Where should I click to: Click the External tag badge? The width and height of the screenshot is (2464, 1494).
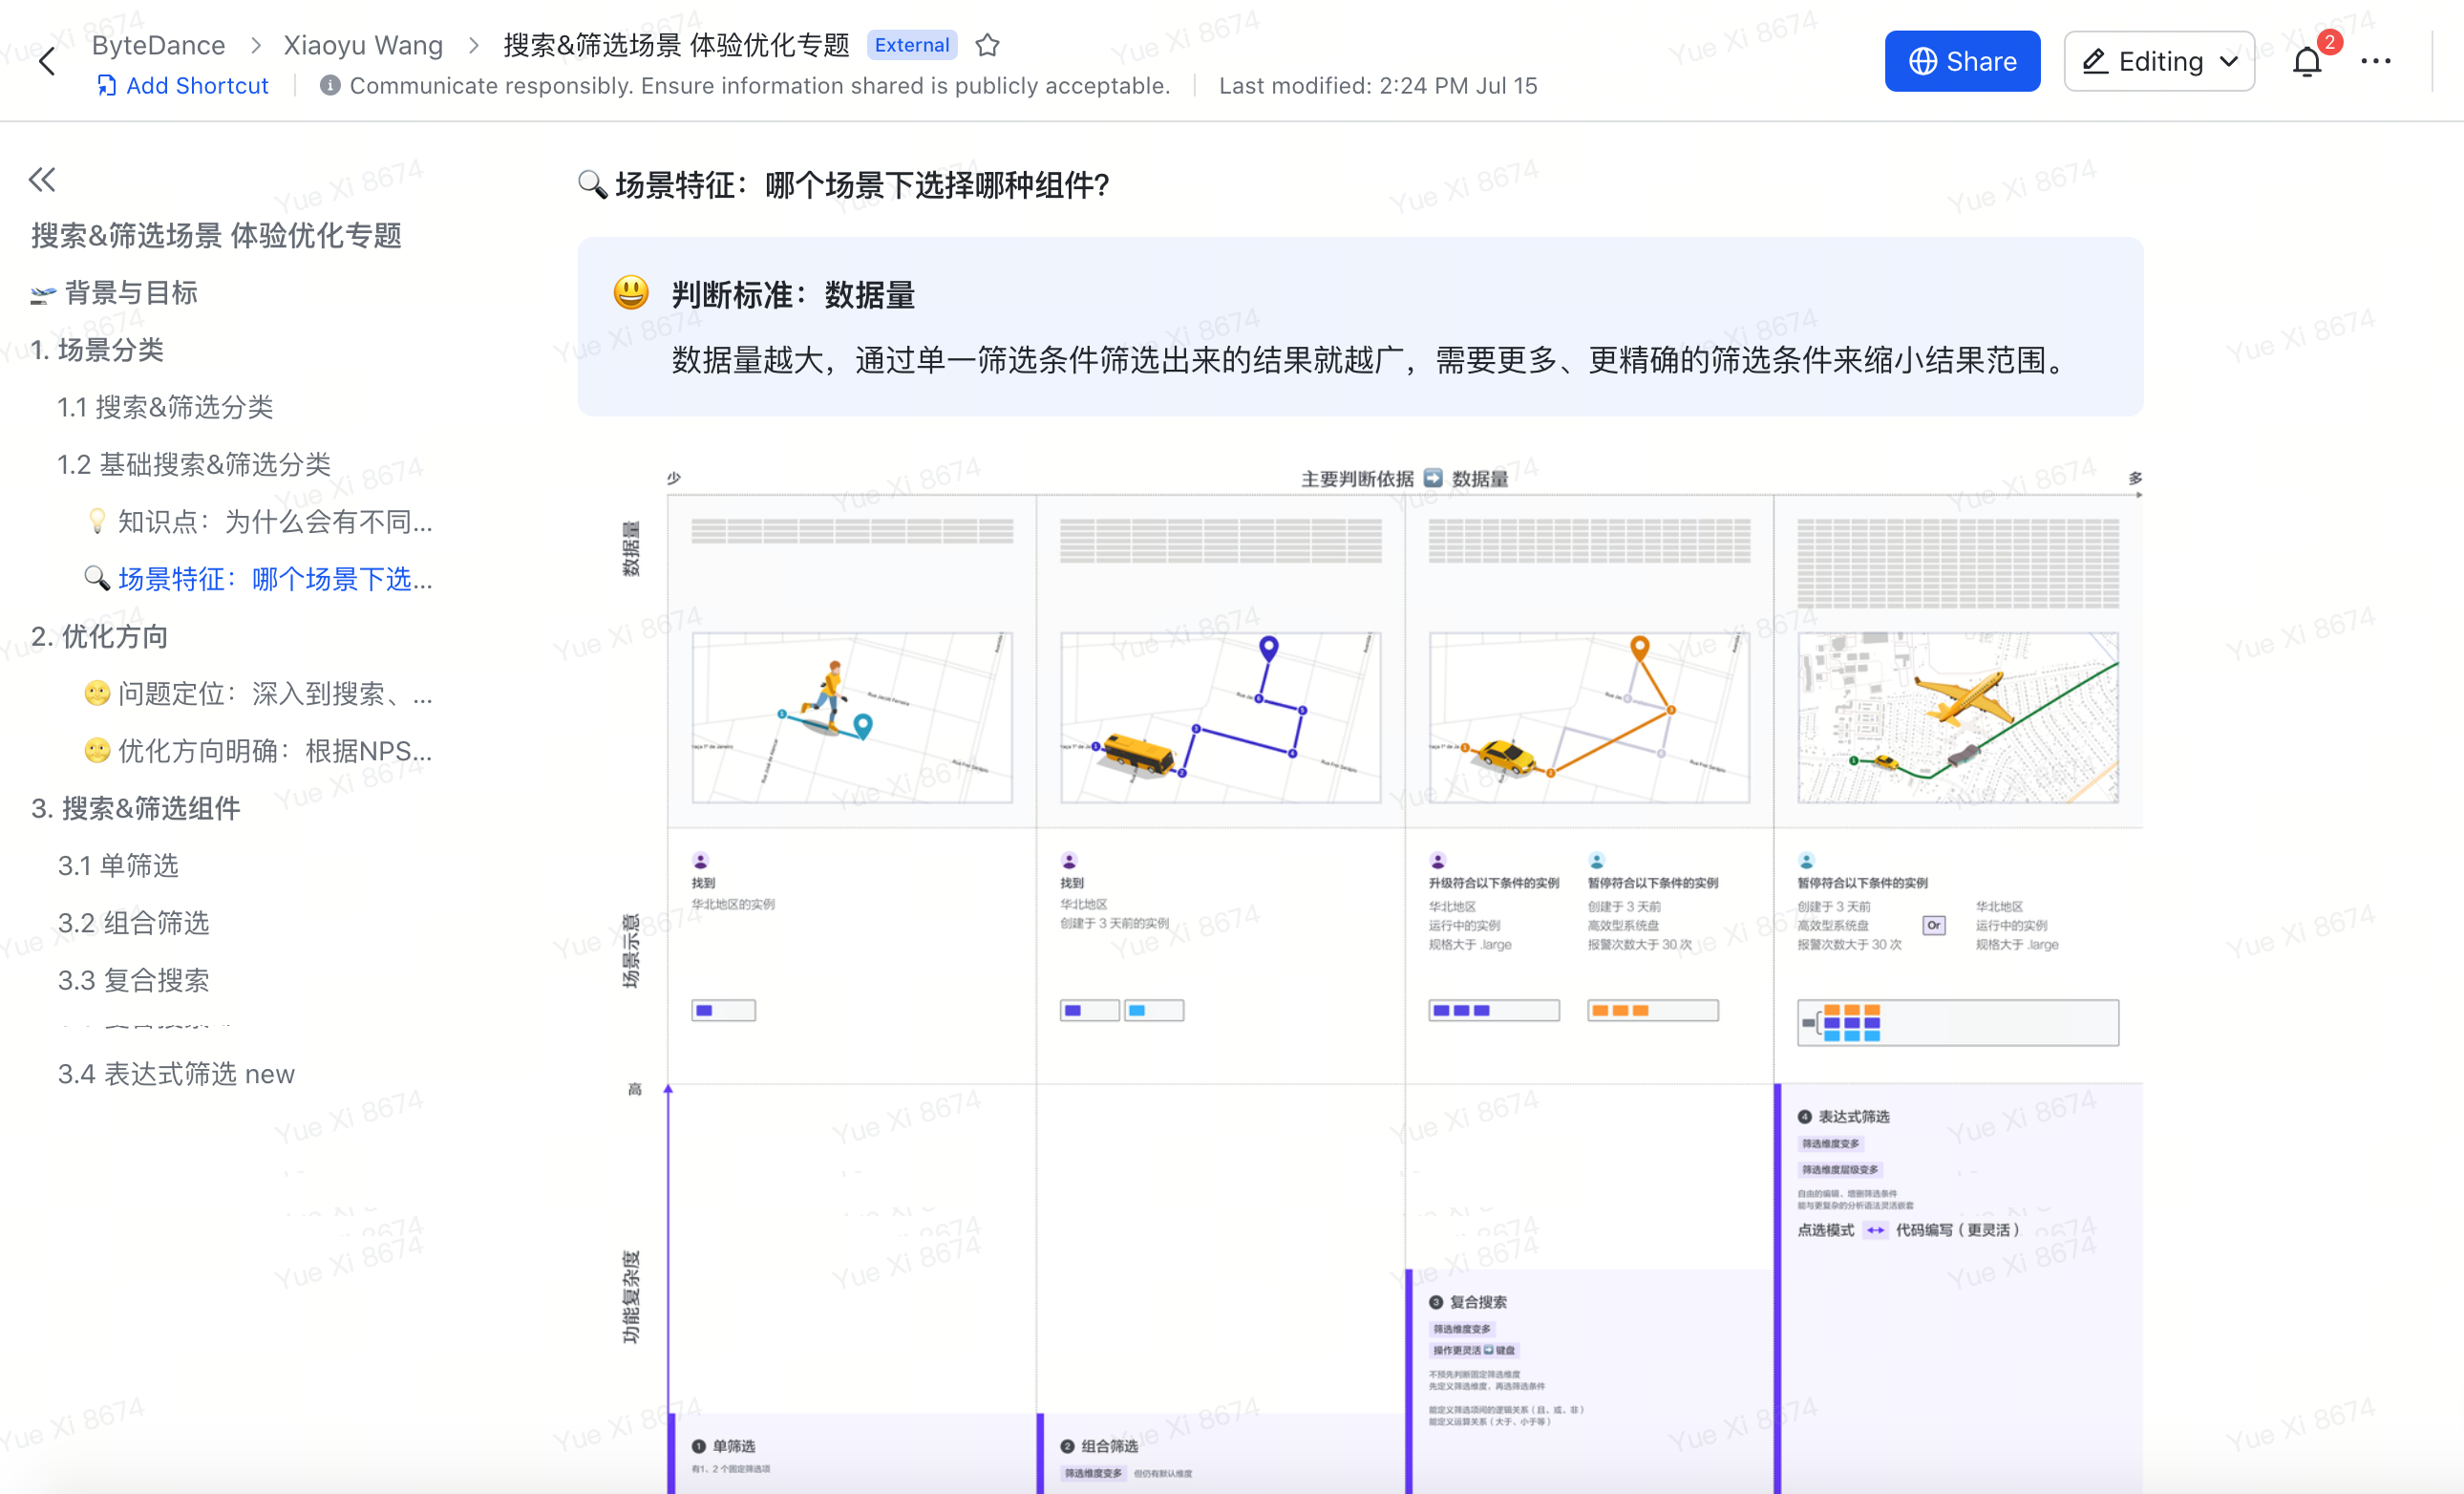point(911,45)
